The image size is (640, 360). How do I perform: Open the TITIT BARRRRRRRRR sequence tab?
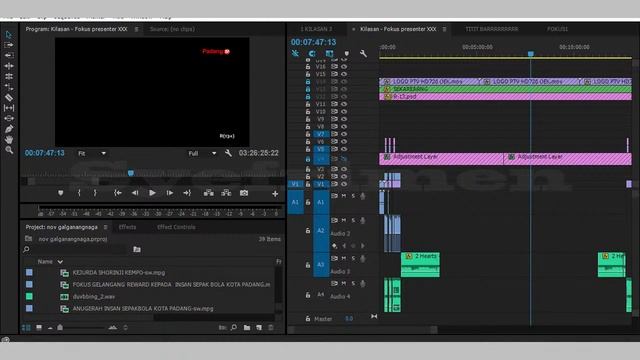click(492, 29)
